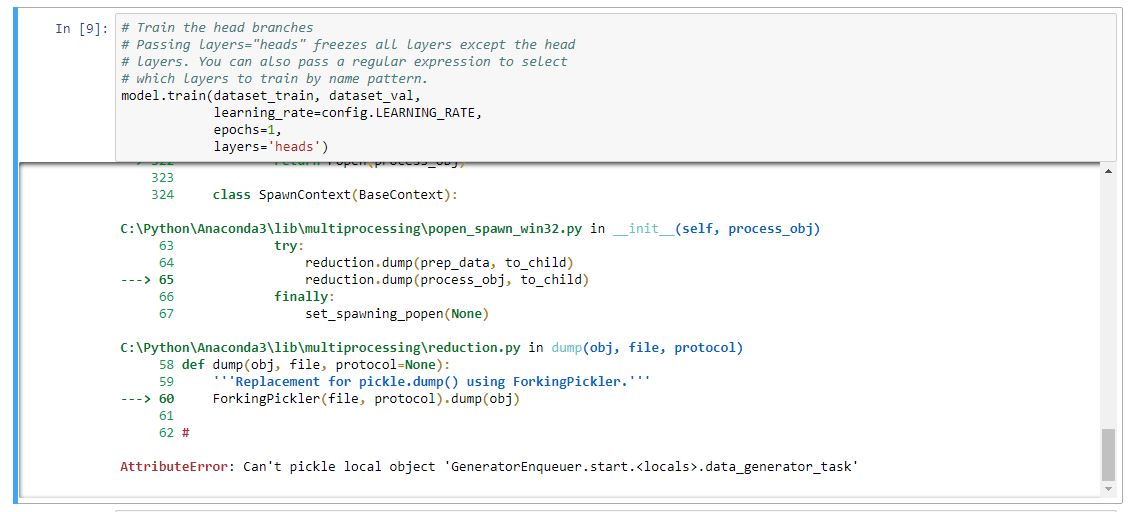Click 'def dump(obj, file, protocol=None):' line
This screenshot has height=512, width=1131.
tap(315, 364)
